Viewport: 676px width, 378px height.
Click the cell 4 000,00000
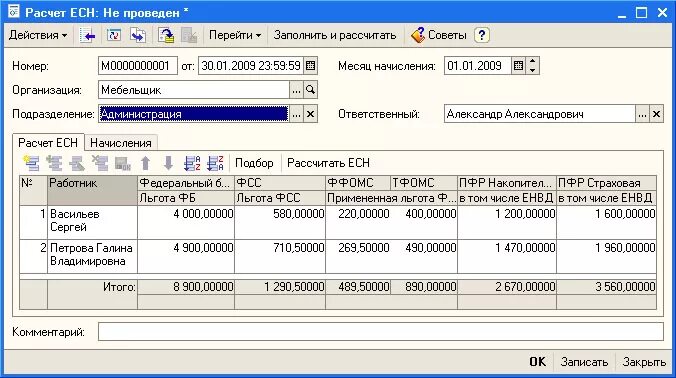pos(186,222)
